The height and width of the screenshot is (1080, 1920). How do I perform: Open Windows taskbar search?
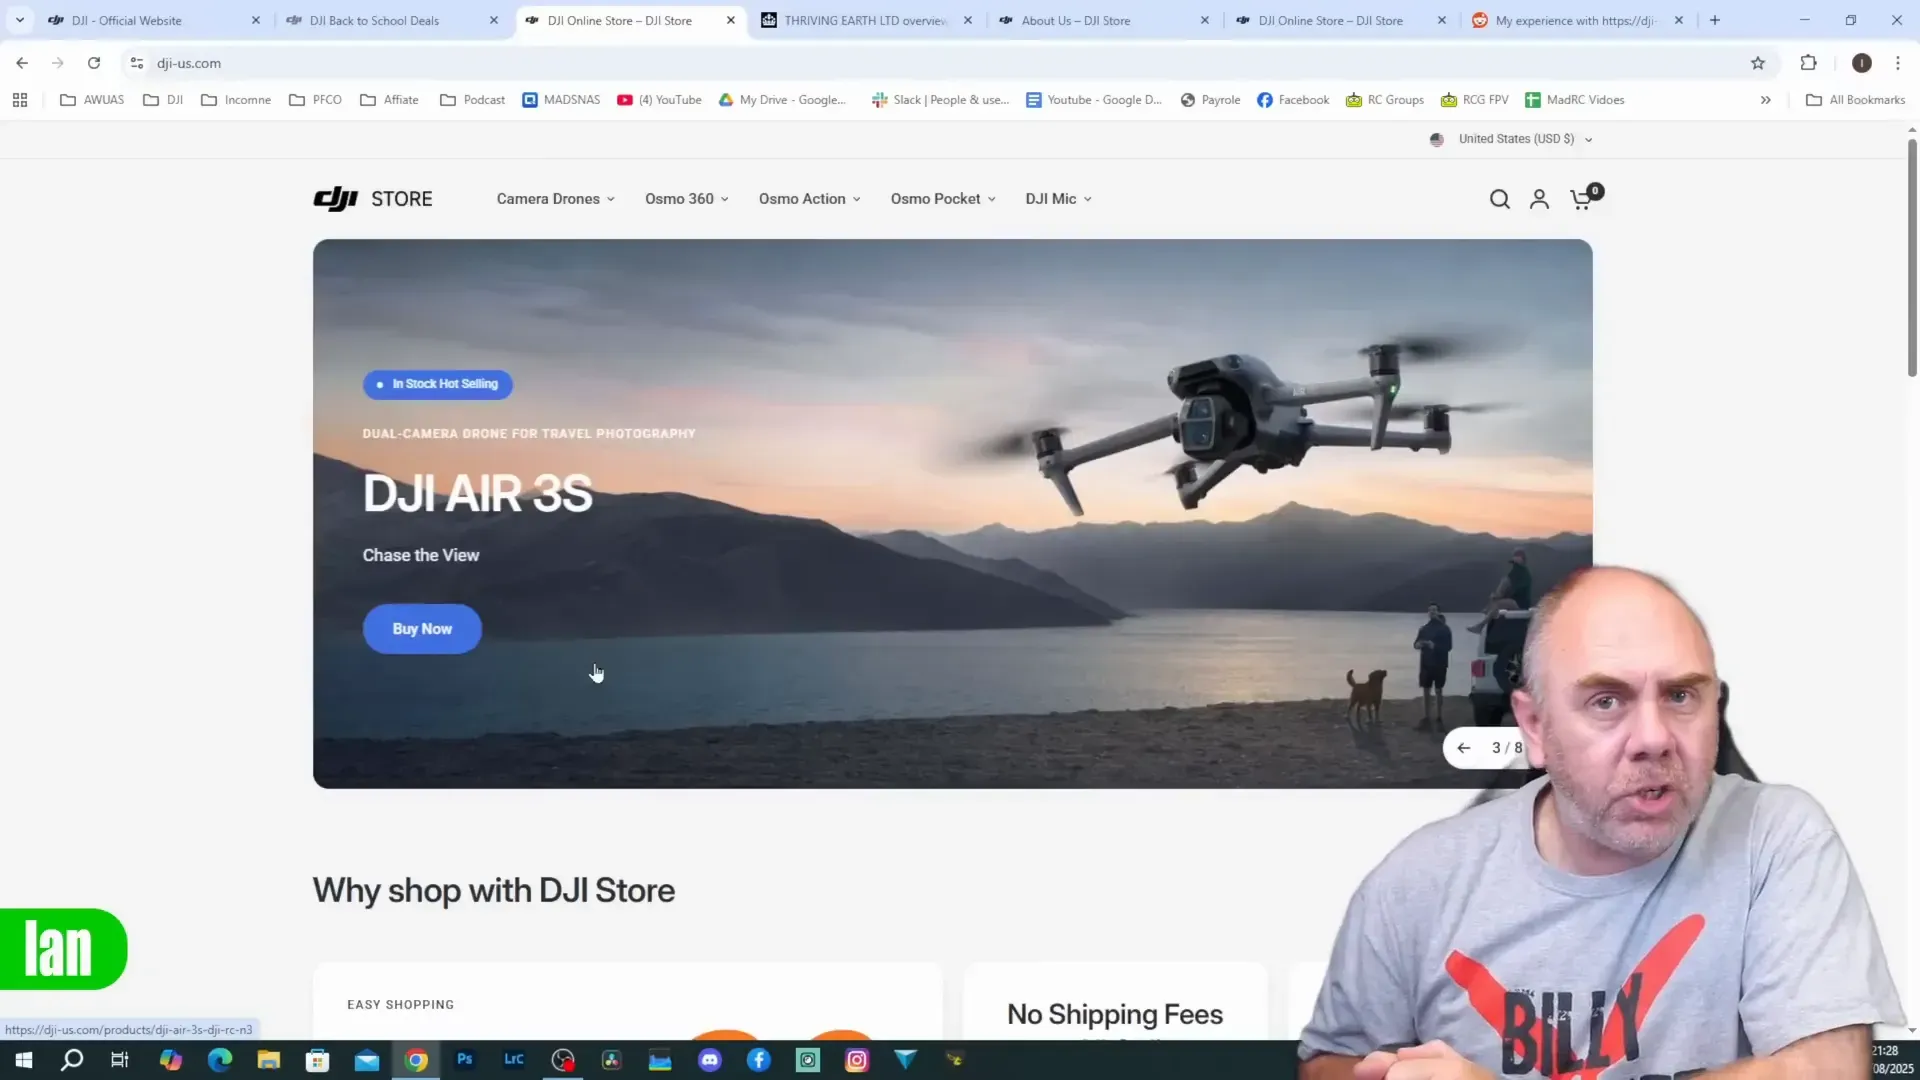coord(72,1060)
